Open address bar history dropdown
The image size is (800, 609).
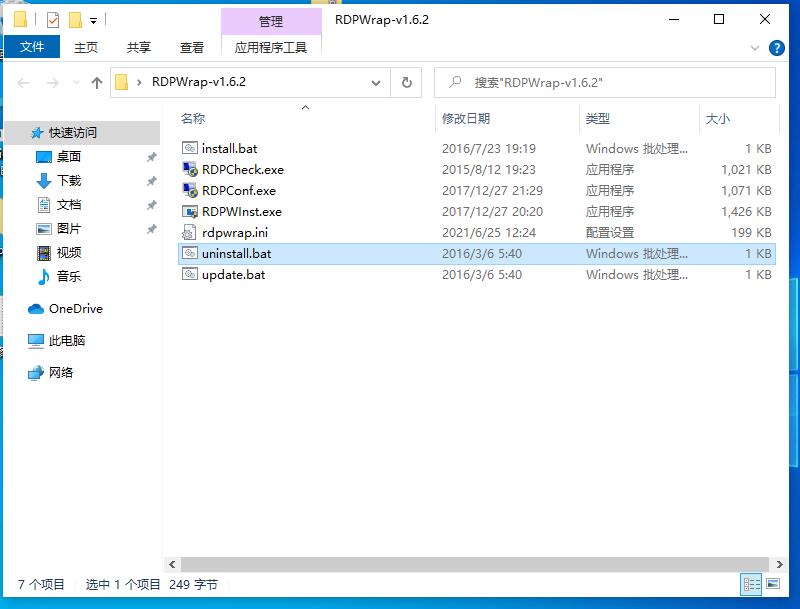click(x=376, y=82)
